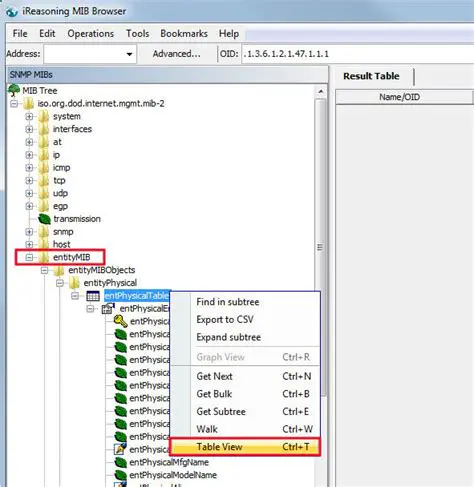Click the entPhysicalTable table grid icon
The image size is (474, 487).
[93, 296]
